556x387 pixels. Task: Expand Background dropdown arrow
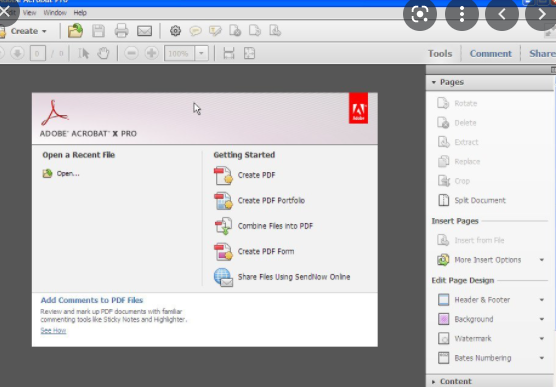coord(542,319)
